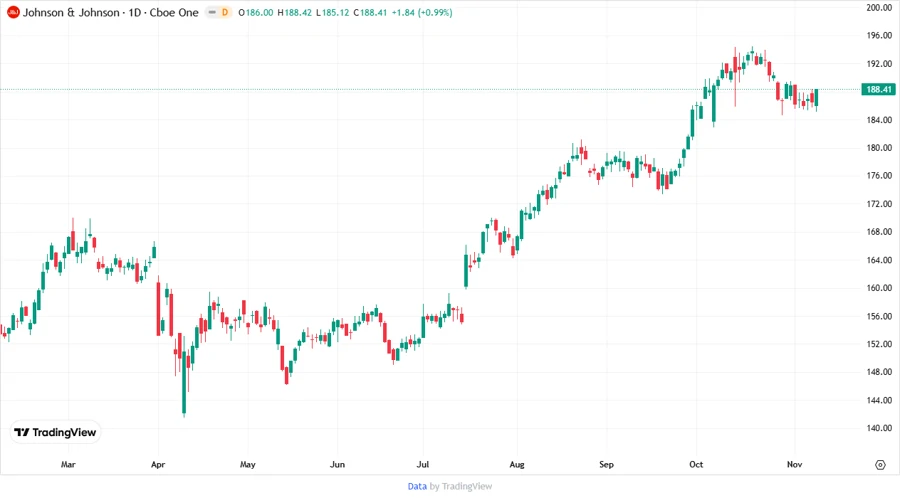900x498 pixels.
Task: Click the Jun label on time axis
Action: point(338,465)
